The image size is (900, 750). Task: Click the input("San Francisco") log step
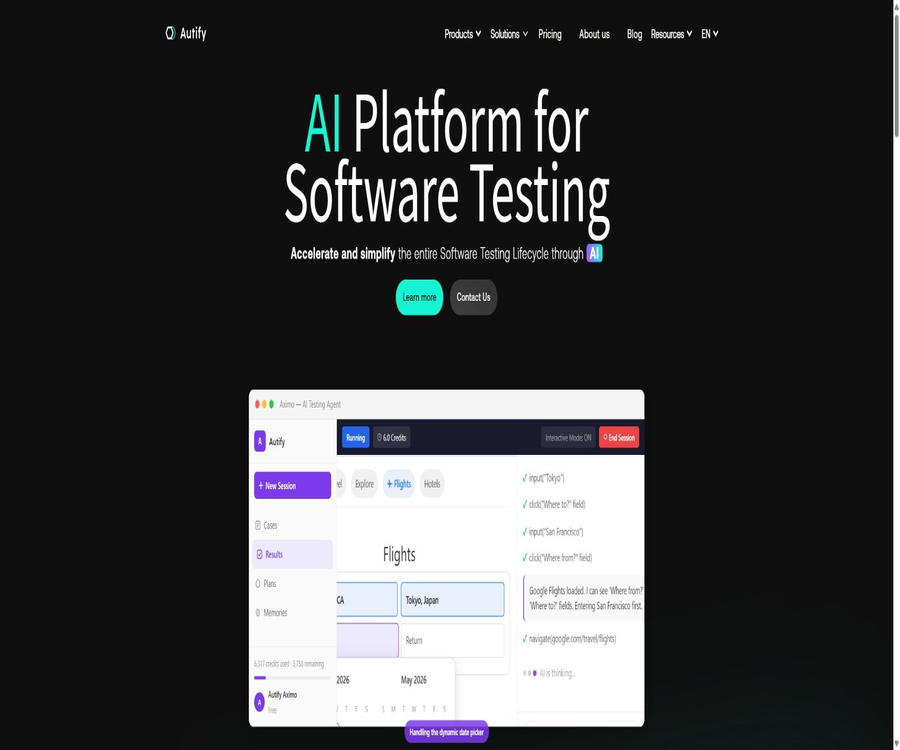pos(553,532)
